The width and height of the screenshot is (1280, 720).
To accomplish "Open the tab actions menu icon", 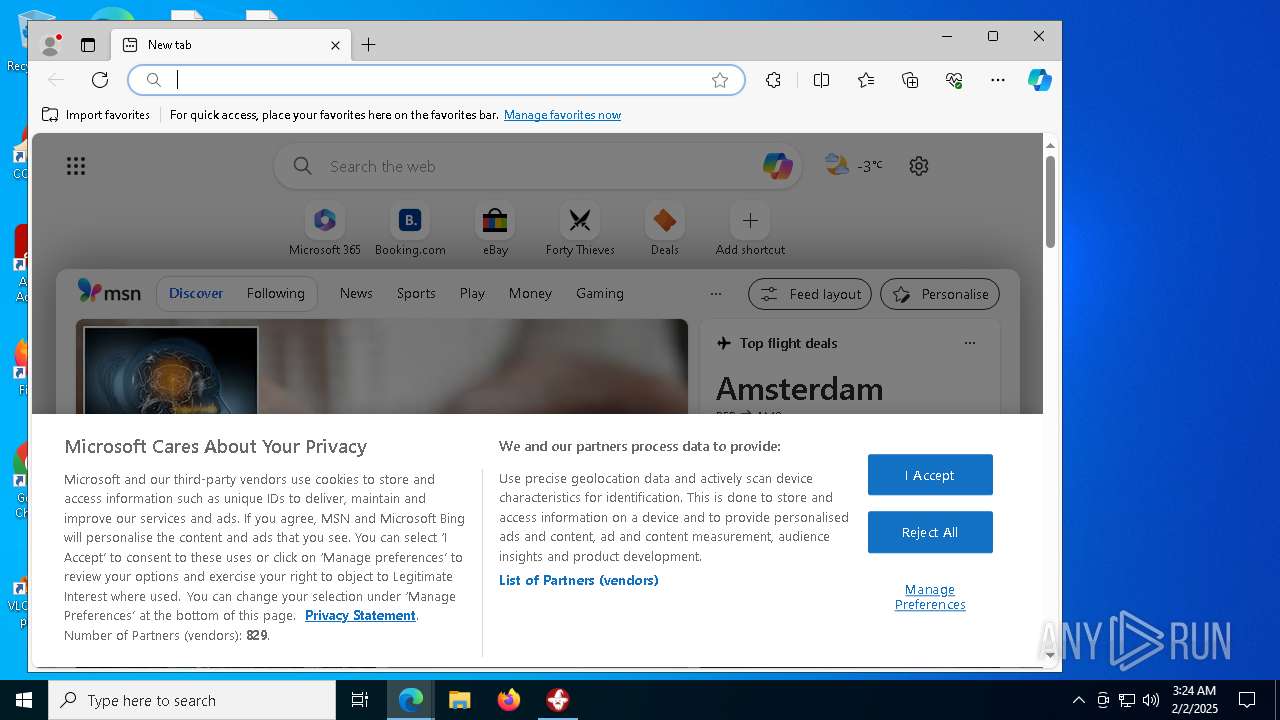I will [x=88, y=45].
